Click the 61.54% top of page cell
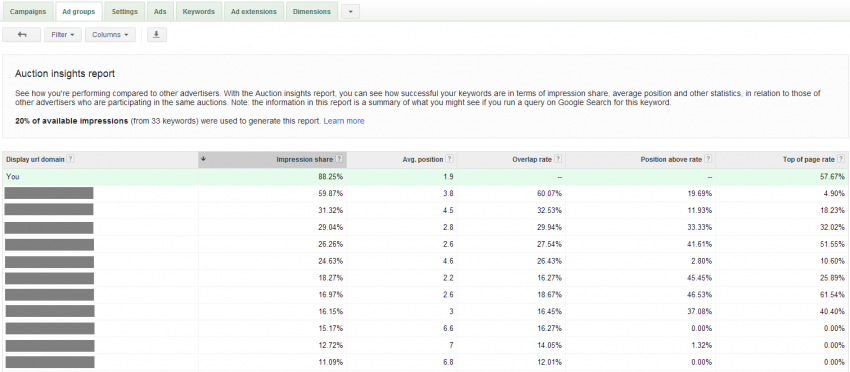 (832, 295)
